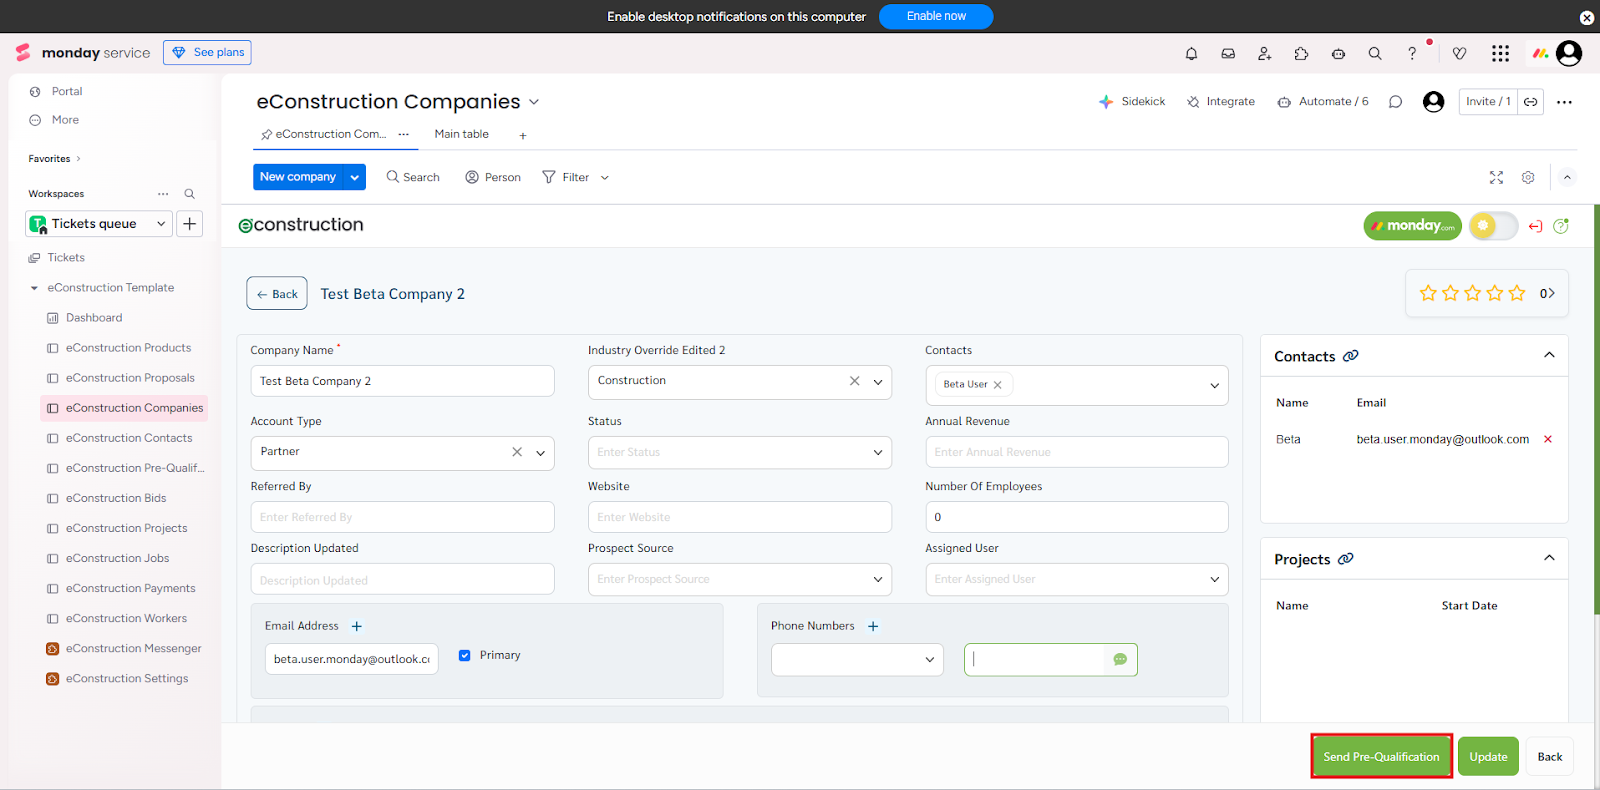1600x790 pixels.
Task: Click the Sidekick sparkle icon
Action: [x=1106, y=102]
